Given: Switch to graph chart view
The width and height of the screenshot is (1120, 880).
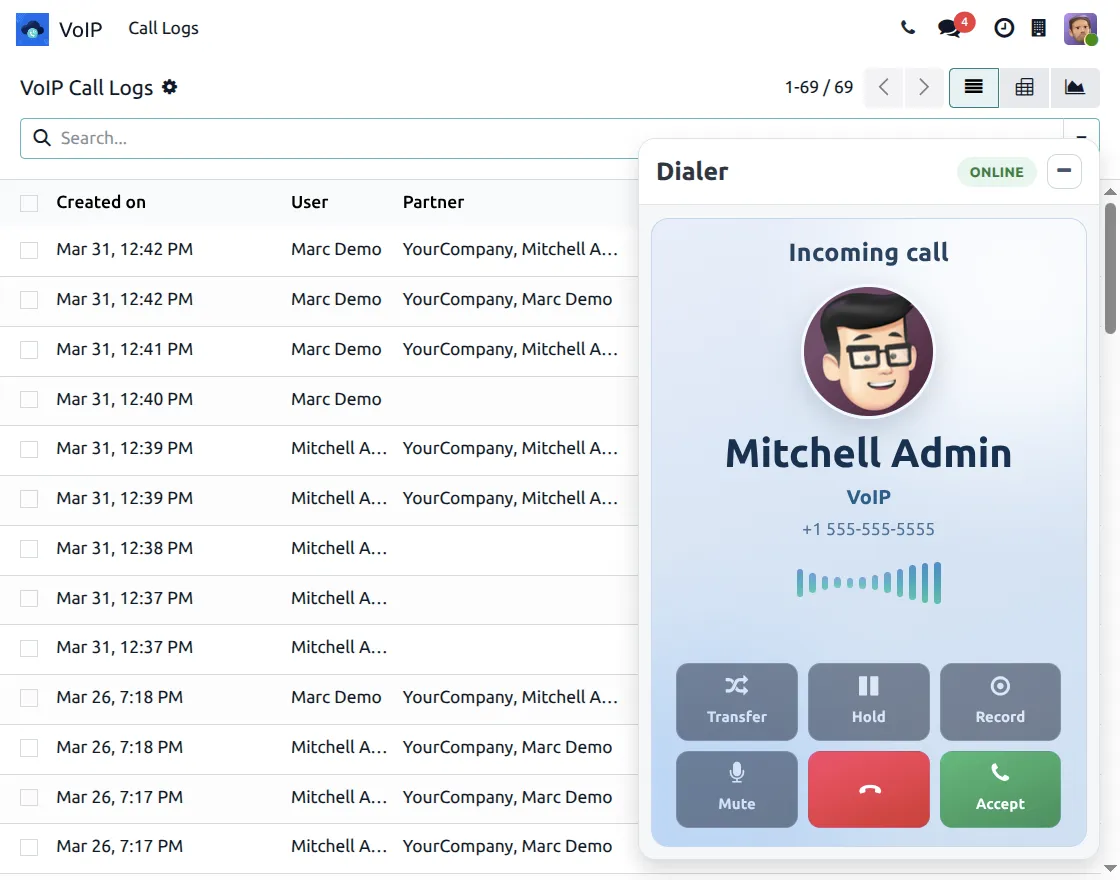Looking at the screenshot, I should (x=1075, y=87).
